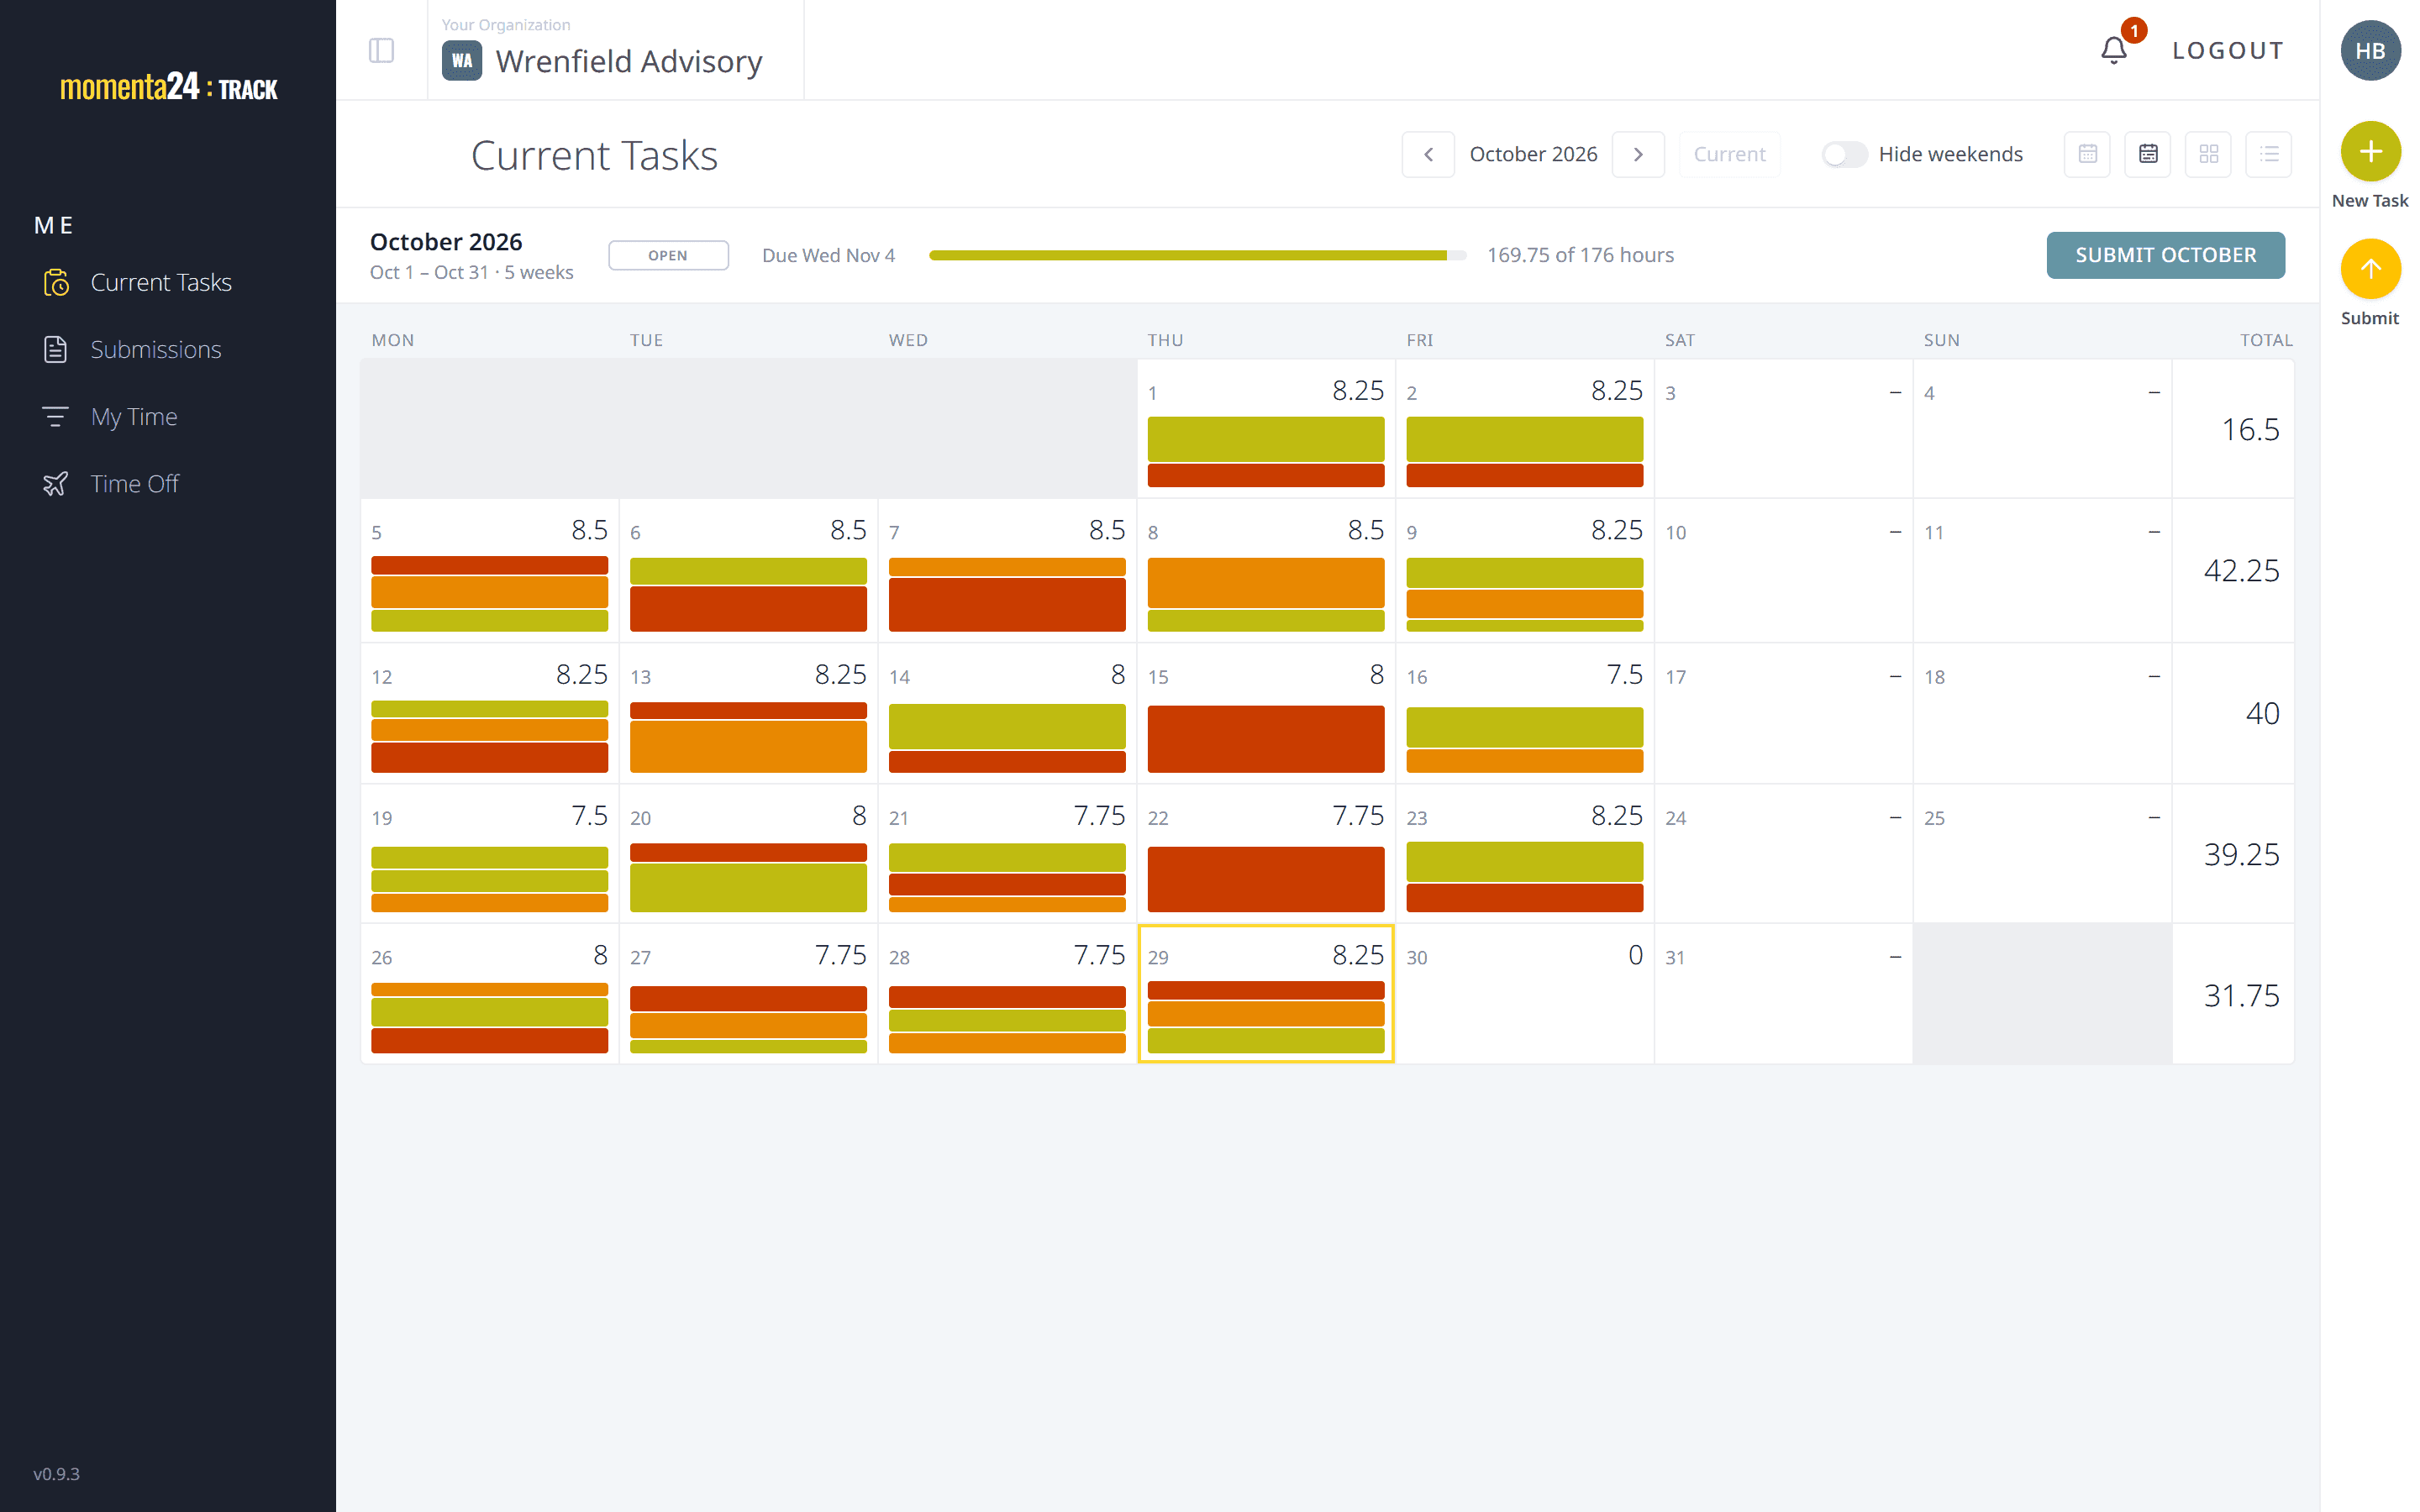This screenshot has height=1512, width=2420.
Task: Click the My Time filter icon
Action: point(56,417)
